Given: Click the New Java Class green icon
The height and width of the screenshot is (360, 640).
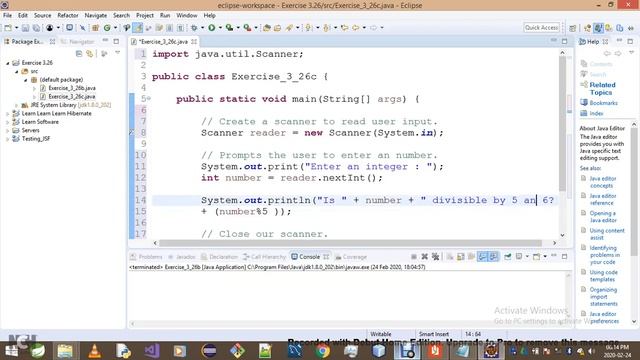Looking at the screenshot, I should (107, 28).
